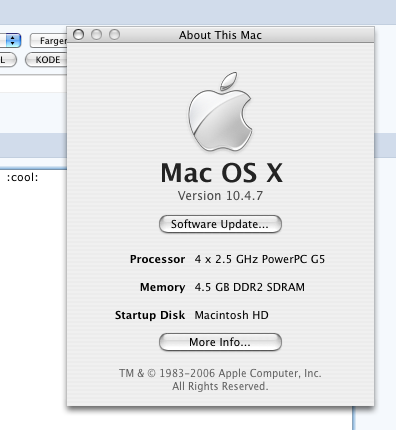The width and height of the screenshot is (396, 430).
Task: Click the button ending in L in background window
Action: pyautogui.click(x=7, y=60)
